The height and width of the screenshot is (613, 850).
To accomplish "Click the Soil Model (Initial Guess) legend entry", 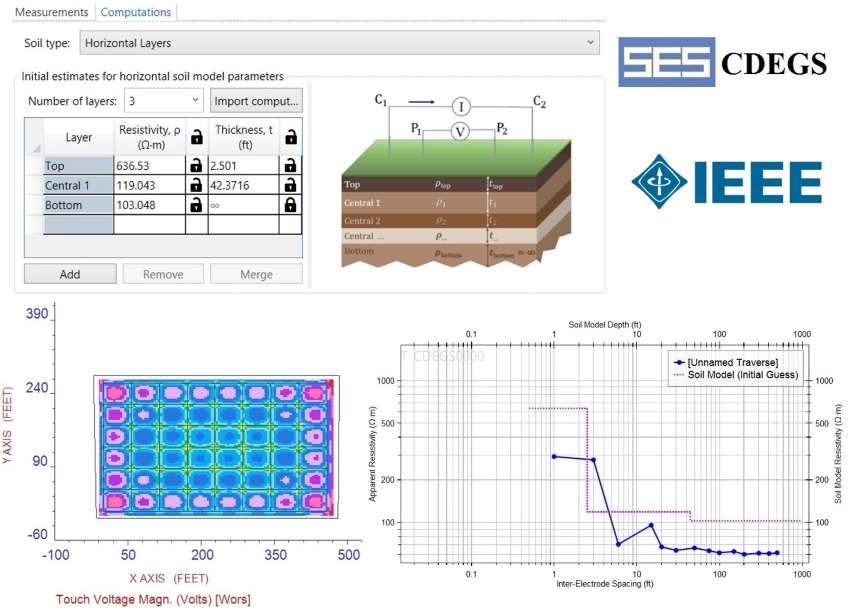I will point(736,375).
